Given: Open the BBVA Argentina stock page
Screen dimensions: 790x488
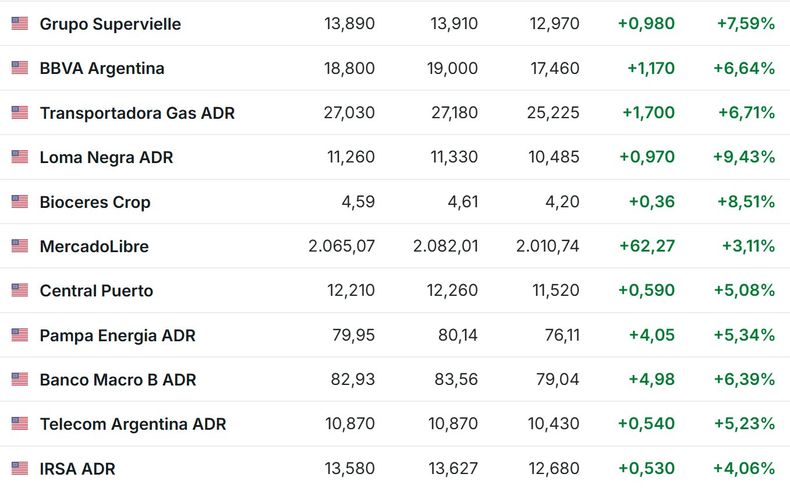Looking at the screenshot, I should [102, 68].
